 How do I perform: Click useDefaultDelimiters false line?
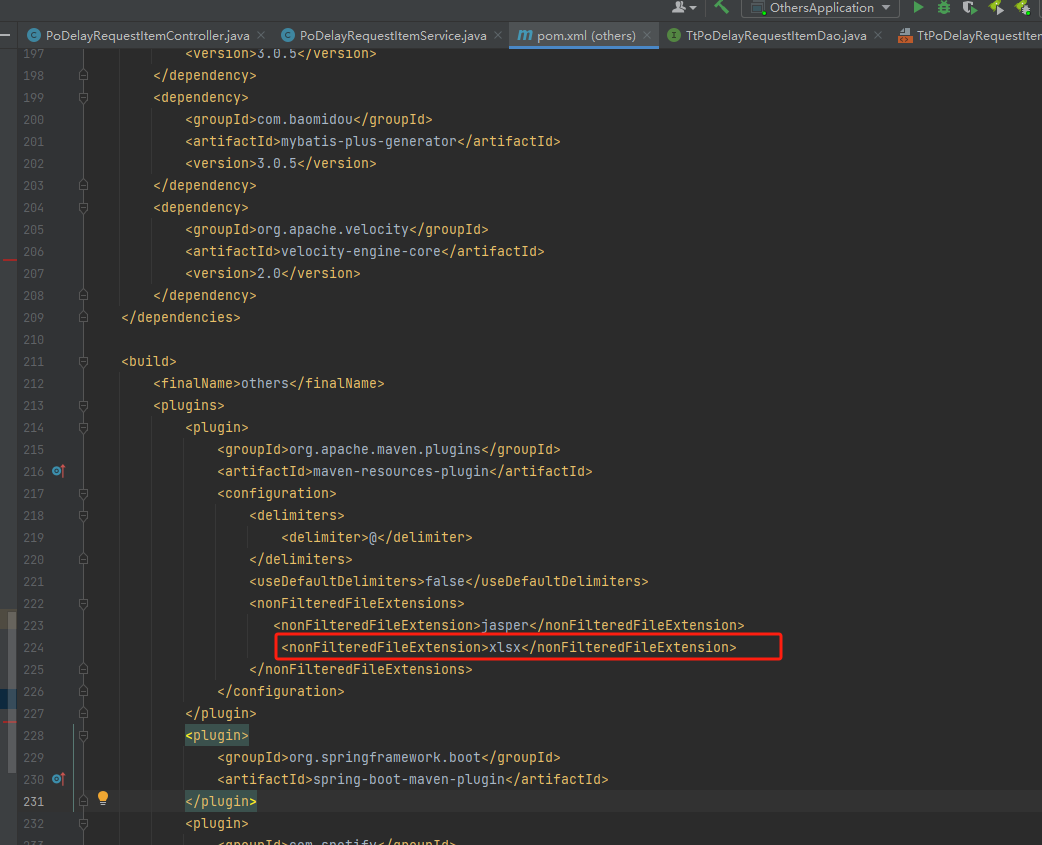(449, 581)
